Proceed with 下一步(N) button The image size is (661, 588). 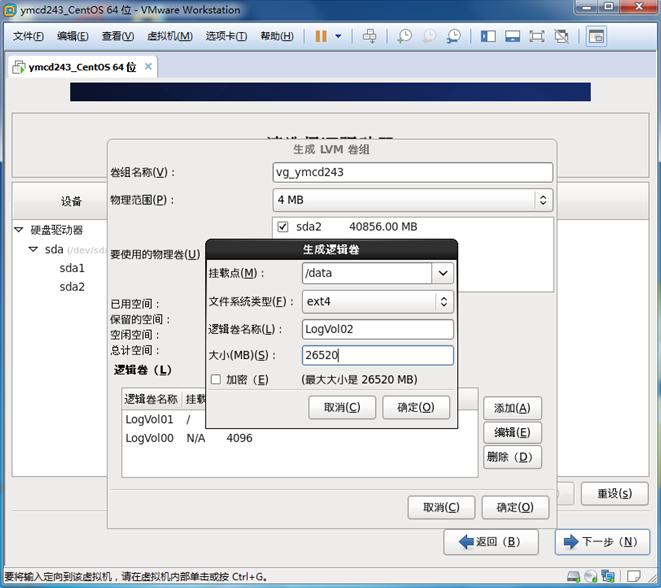click(x=602, y=542)
